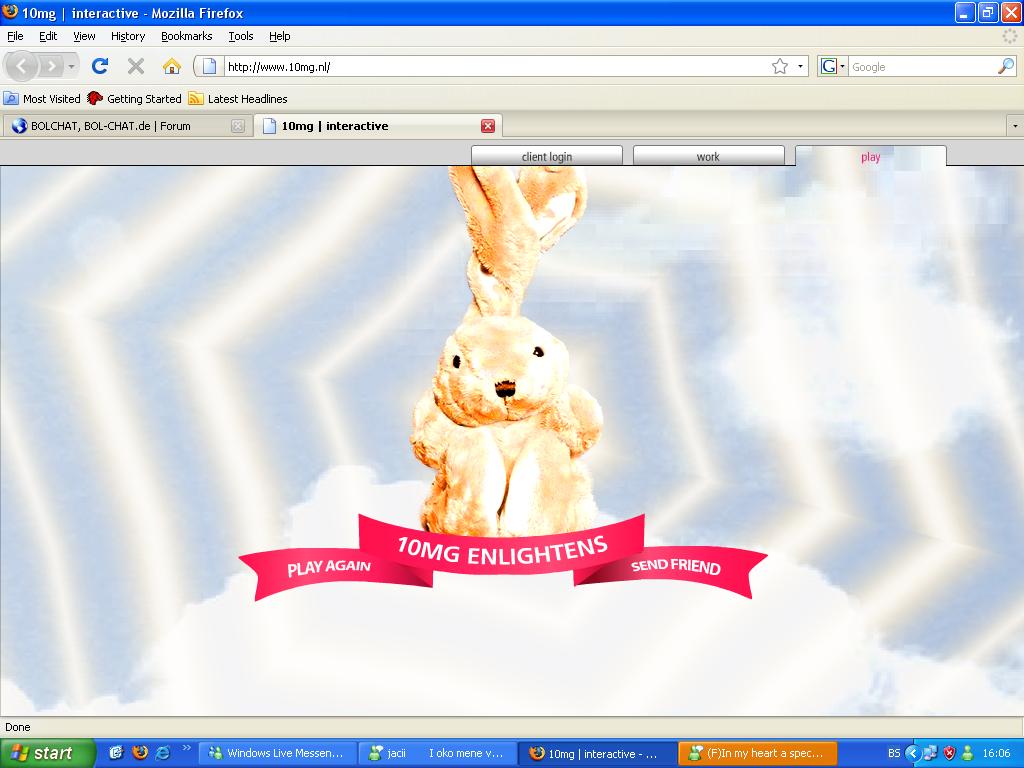Screen dimensions: 1024x768
Task: Open the jacii chat taskbar window
Action: (438, 753)
